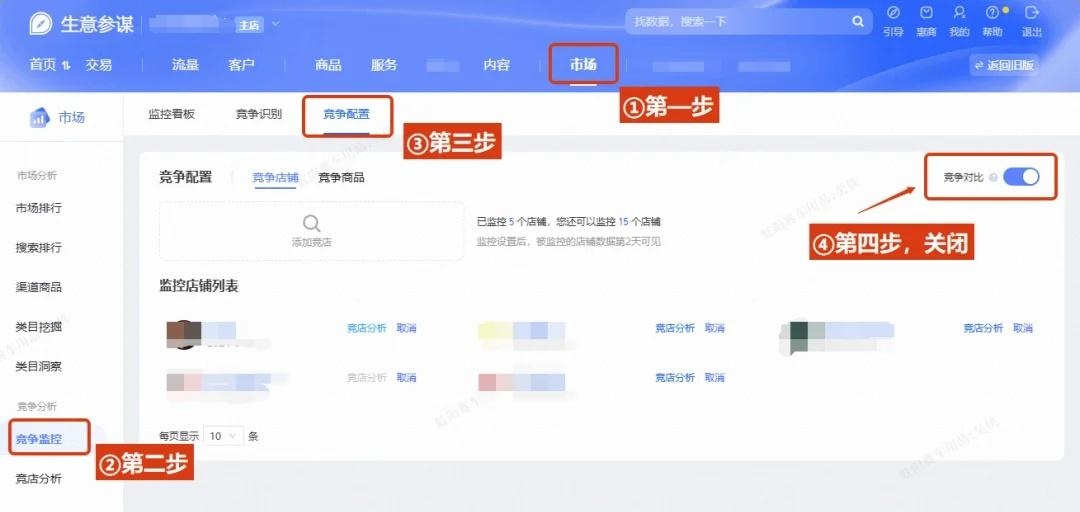1080x512 pixels.
Task: Open 渠道商品 in the sidebar
Action: (x=39, y=287)
